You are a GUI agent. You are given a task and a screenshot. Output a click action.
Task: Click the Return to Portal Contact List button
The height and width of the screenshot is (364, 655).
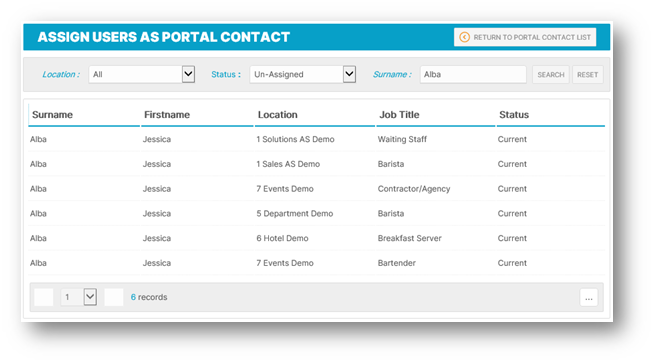pos(525,37)
